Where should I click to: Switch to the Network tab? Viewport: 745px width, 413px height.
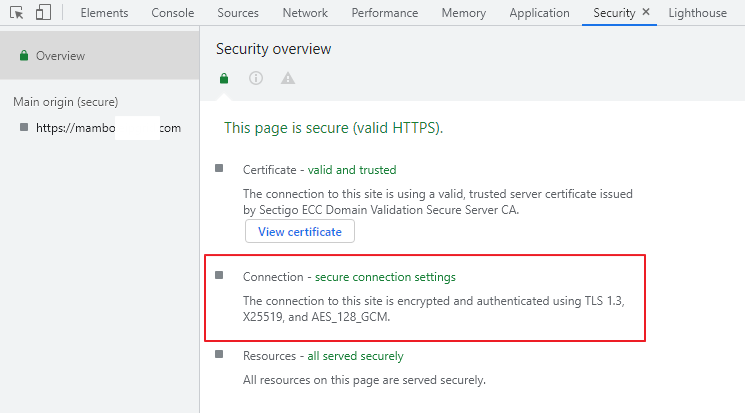tap(305, 13)
